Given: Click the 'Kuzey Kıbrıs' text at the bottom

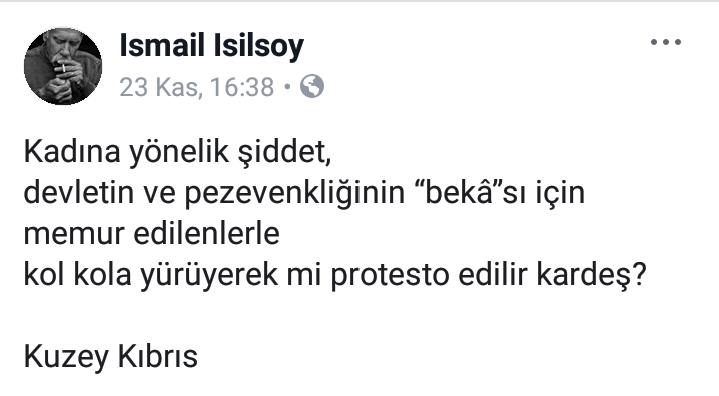Looking at the screenshot, I should [x=111, y=357].
